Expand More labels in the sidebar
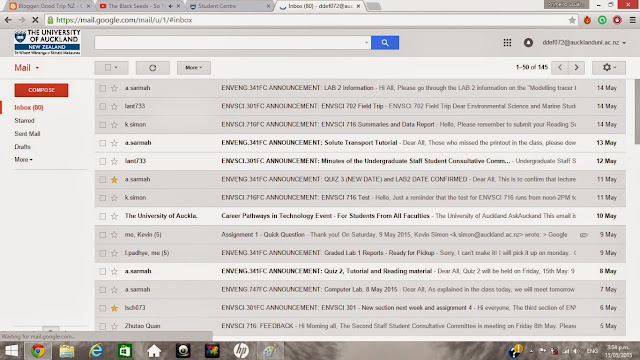The height and width of the screenshot is (360, 640). 23,160
